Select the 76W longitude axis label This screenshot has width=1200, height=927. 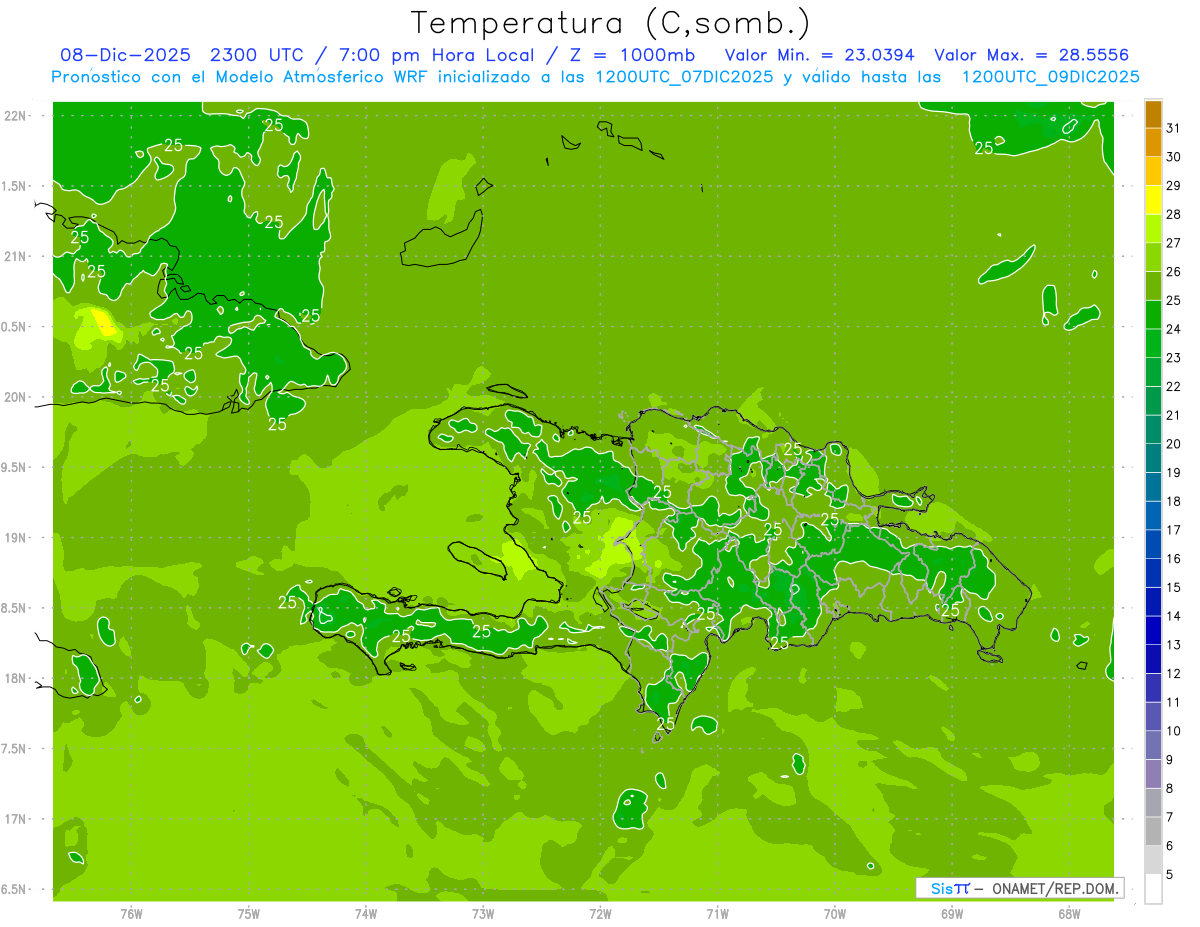(x=131, y=913)
